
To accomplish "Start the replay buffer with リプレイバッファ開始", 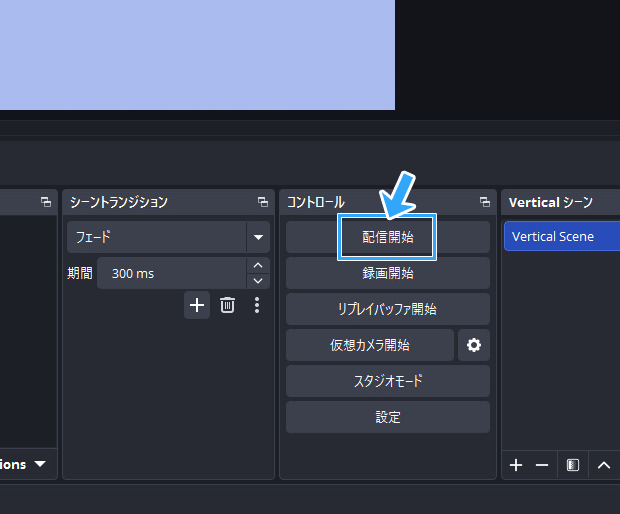I will click(x=388, y=309).
